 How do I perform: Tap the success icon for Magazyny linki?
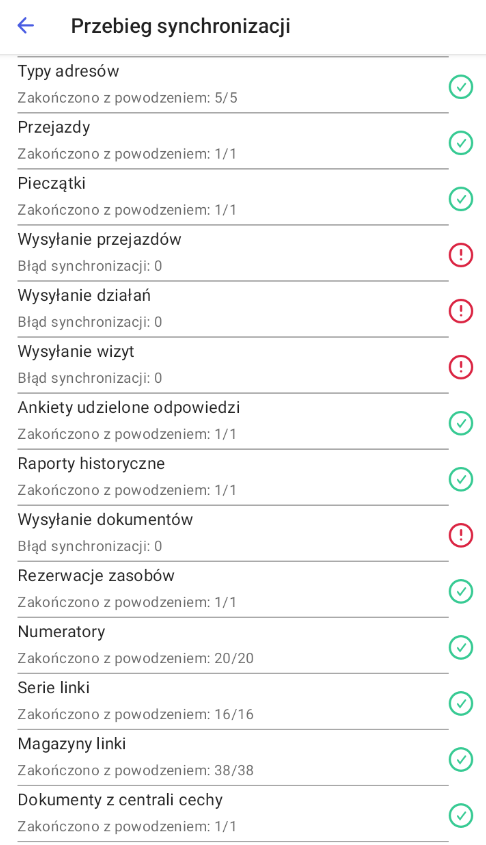(461, 759)
